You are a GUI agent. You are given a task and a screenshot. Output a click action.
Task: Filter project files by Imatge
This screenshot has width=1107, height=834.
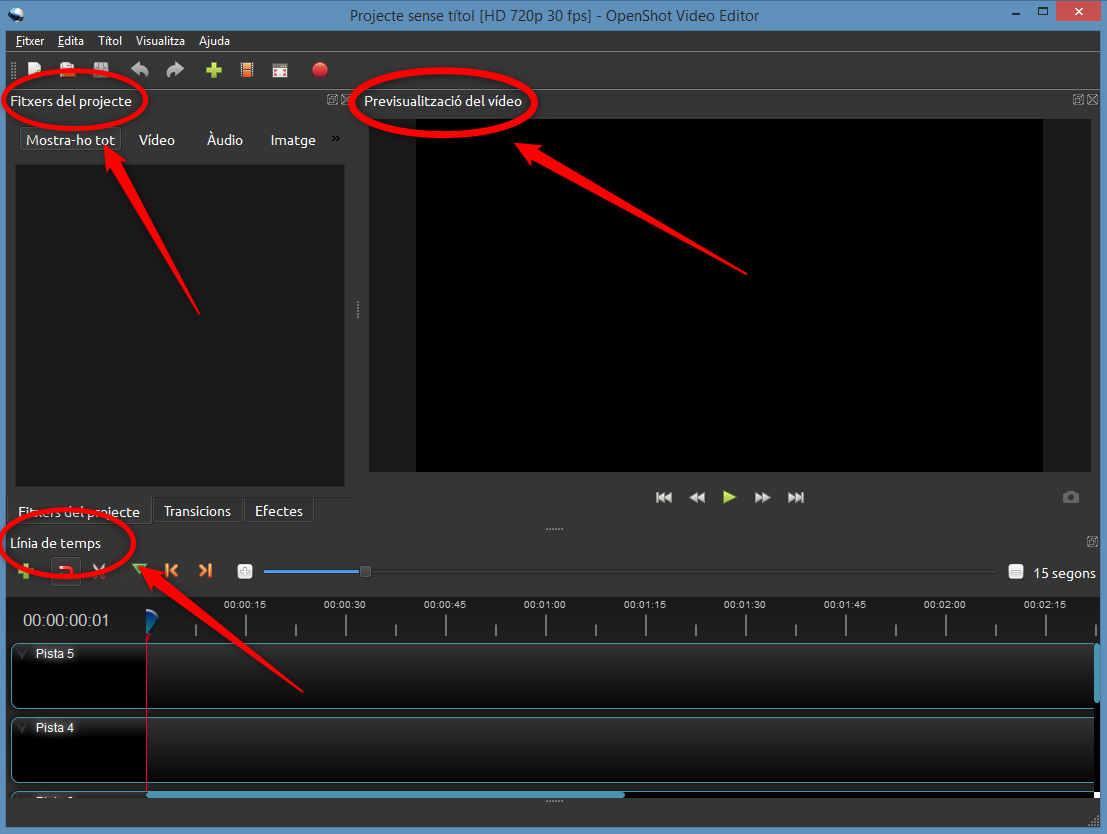coord(293,140)
